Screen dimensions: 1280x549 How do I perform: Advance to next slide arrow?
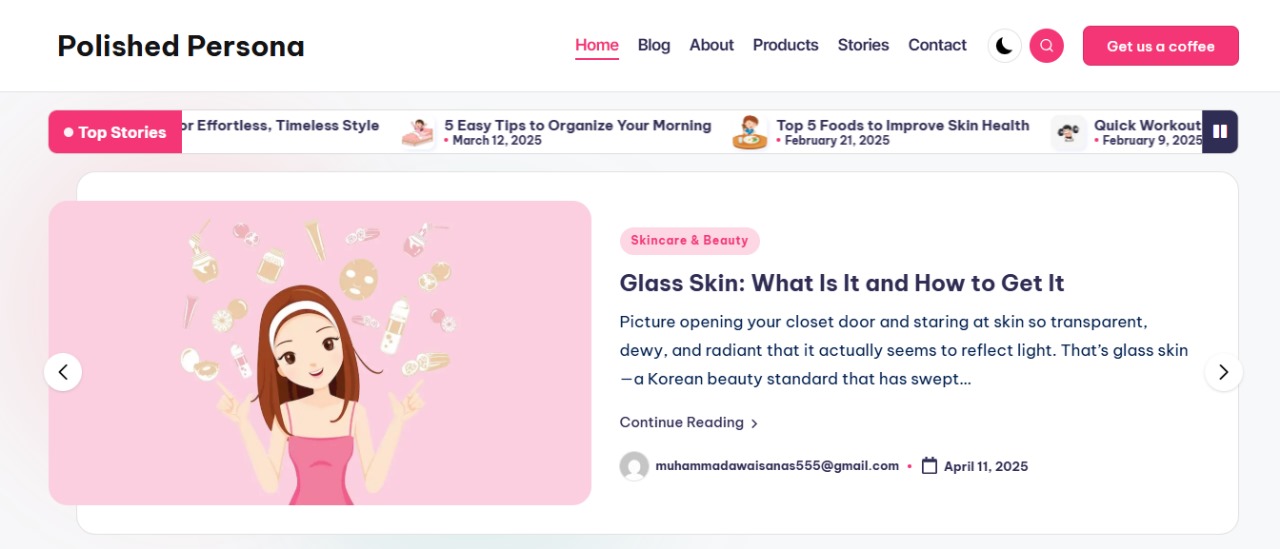(1223, 372)
